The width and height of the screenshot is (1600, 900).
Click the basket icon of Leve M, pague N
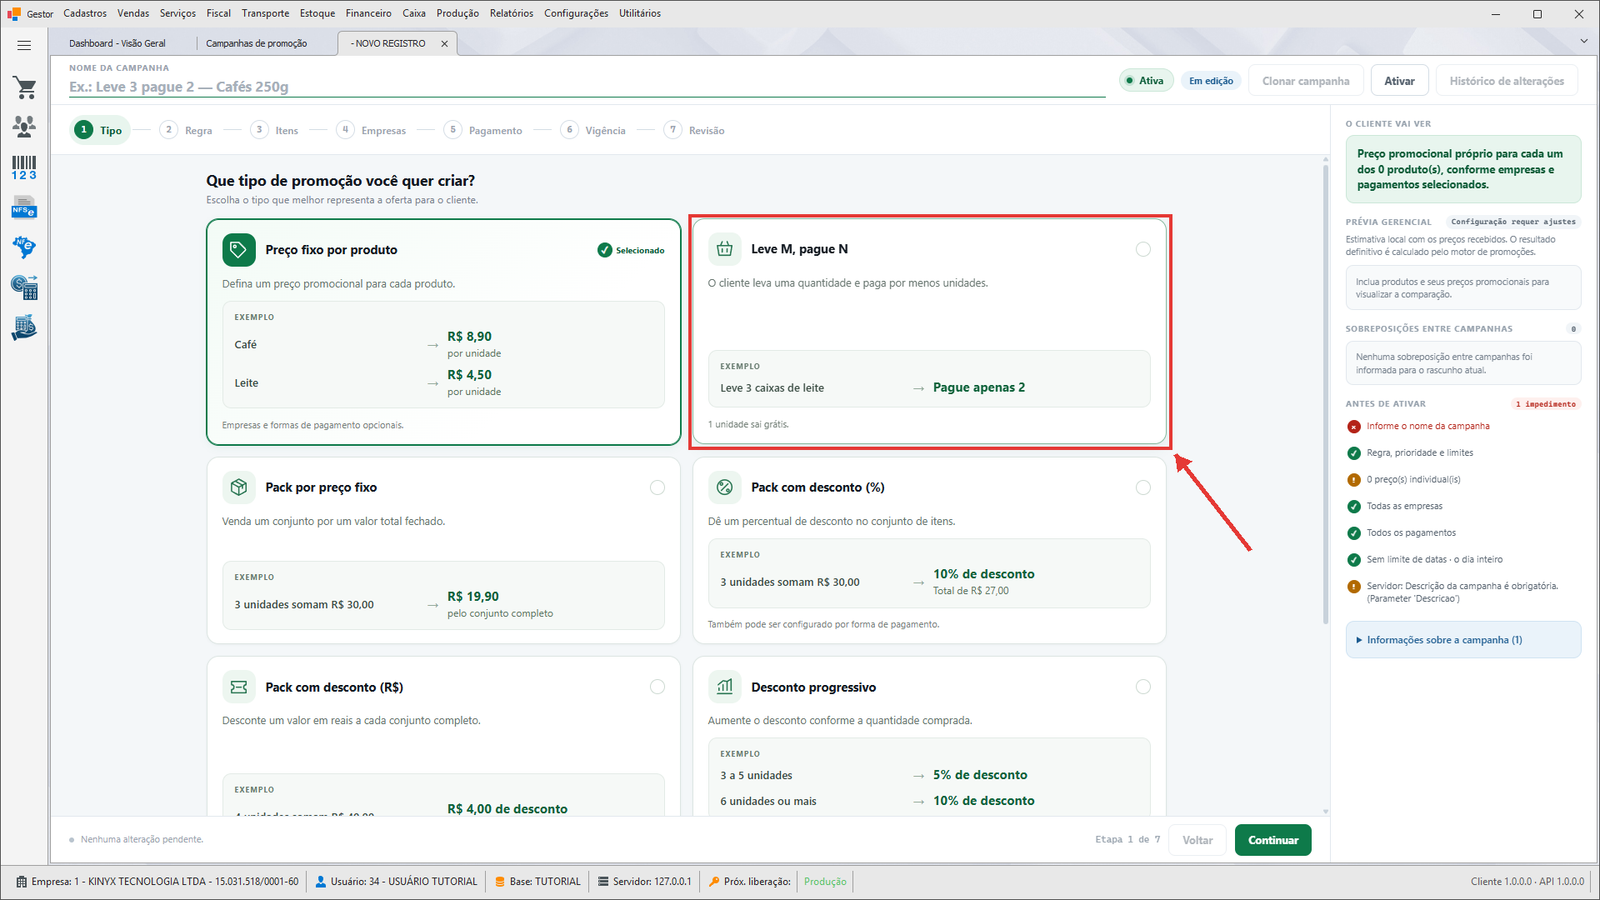point(724,249)
